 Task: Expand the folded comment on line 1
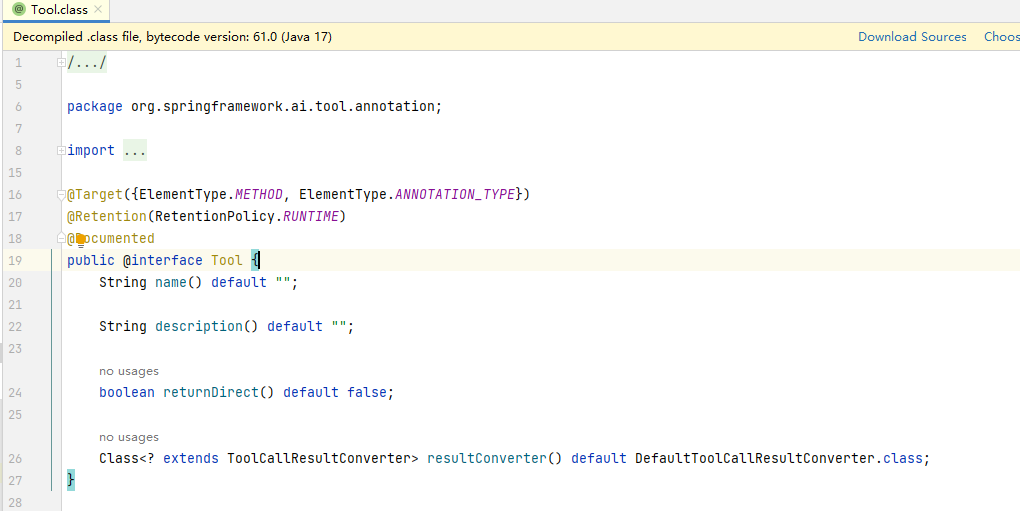(x=61, y=63)
